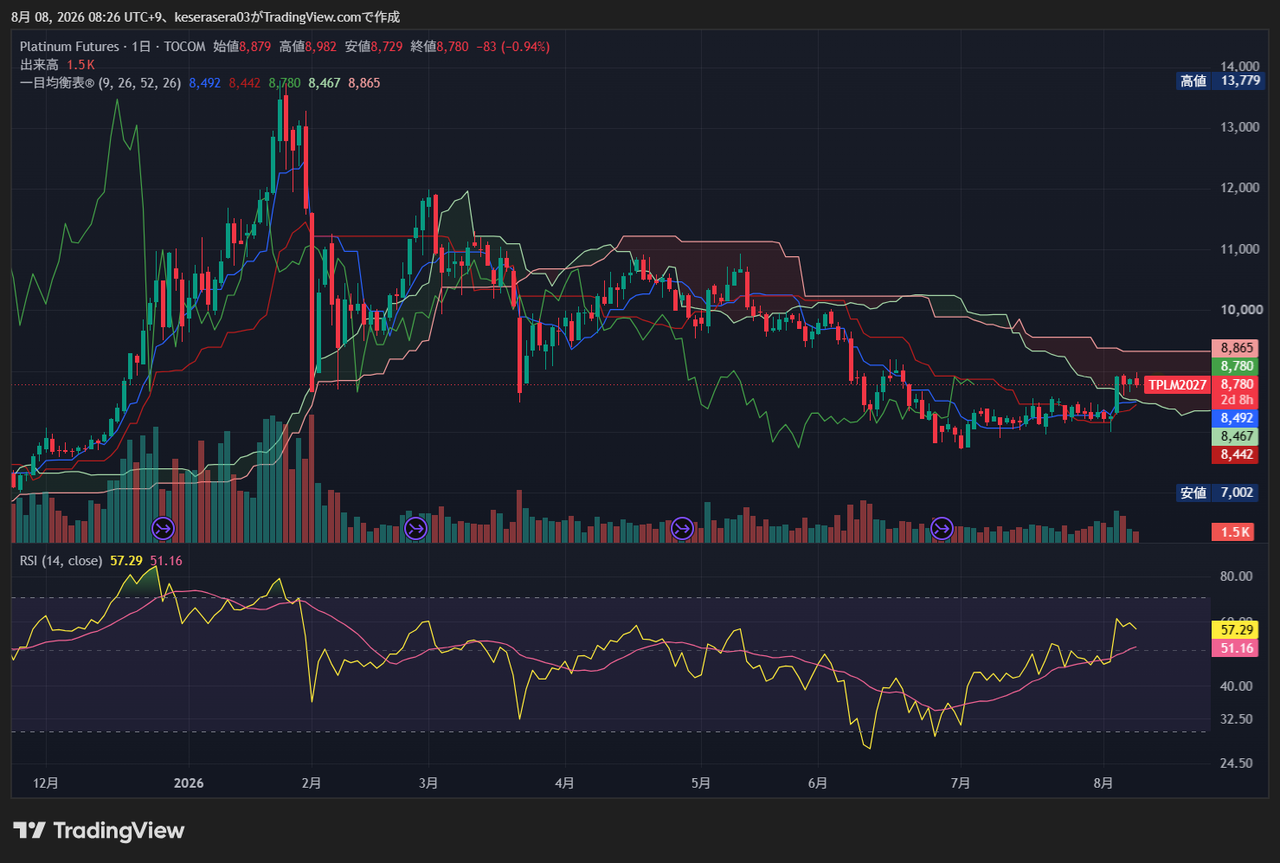Click the header line mentioning keserasera03 and TradingView.com
The image size is (1280, 863).
(206, 16)
